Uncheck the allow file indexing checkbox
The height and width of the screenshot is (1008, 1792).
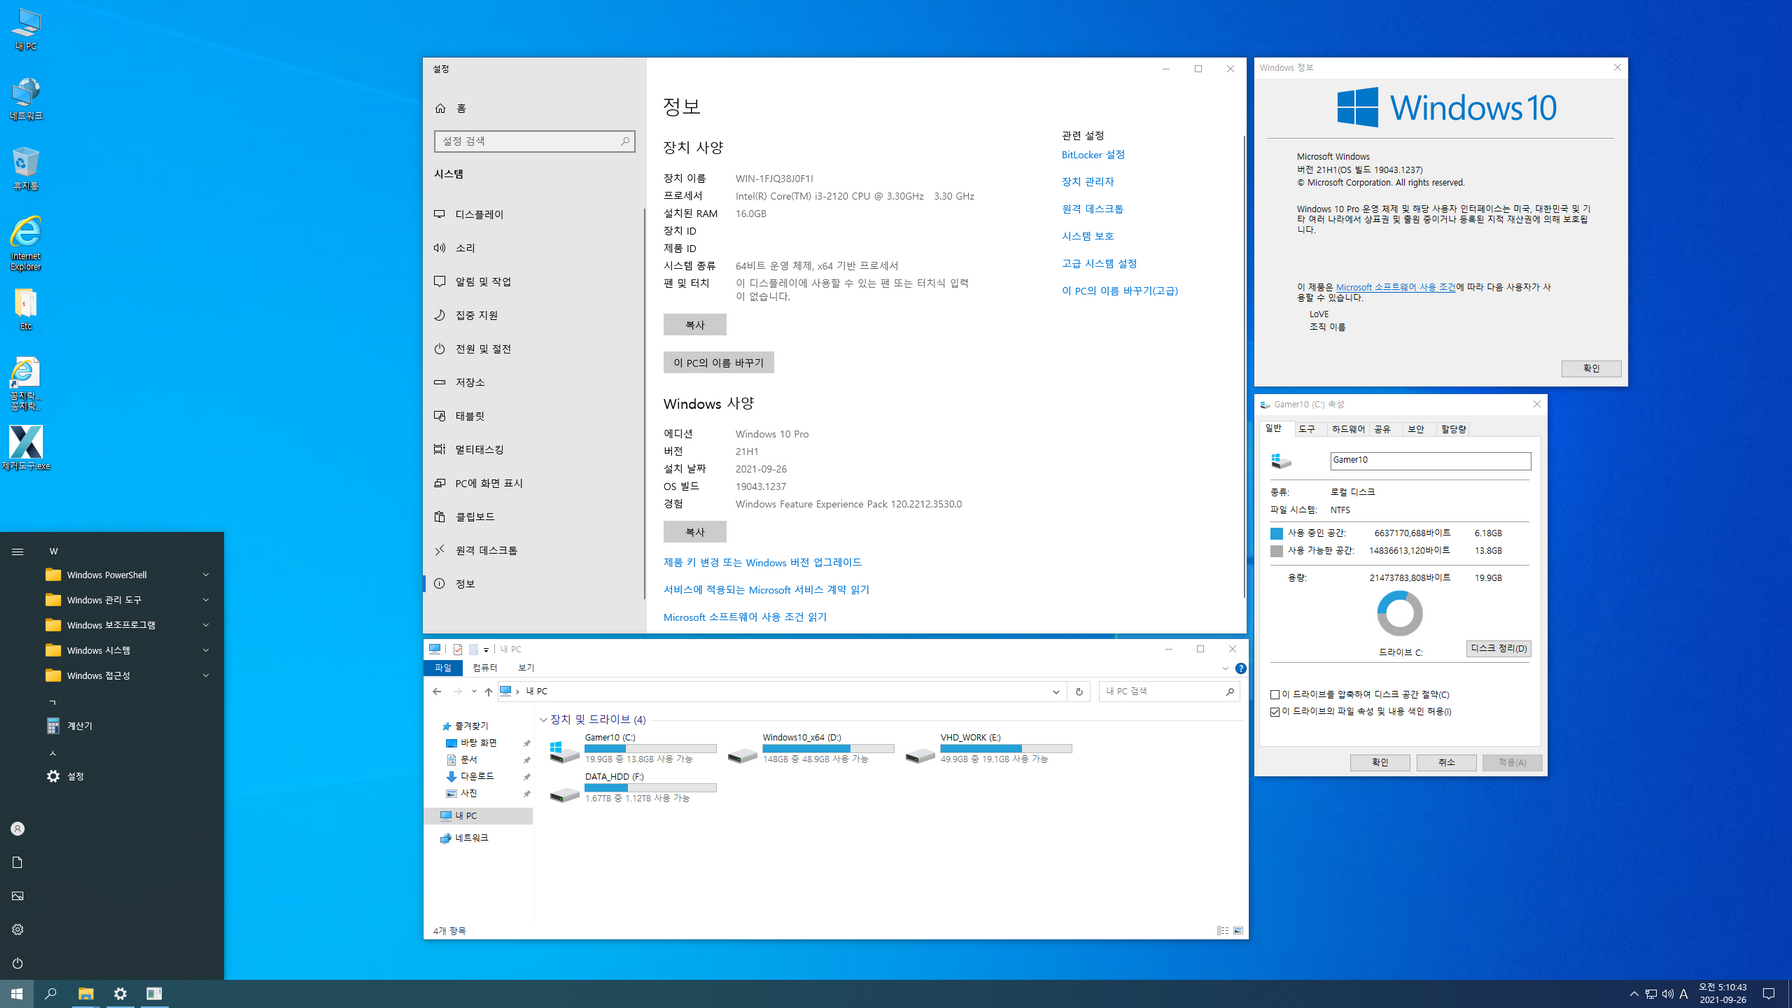[x=1275, y=712]
